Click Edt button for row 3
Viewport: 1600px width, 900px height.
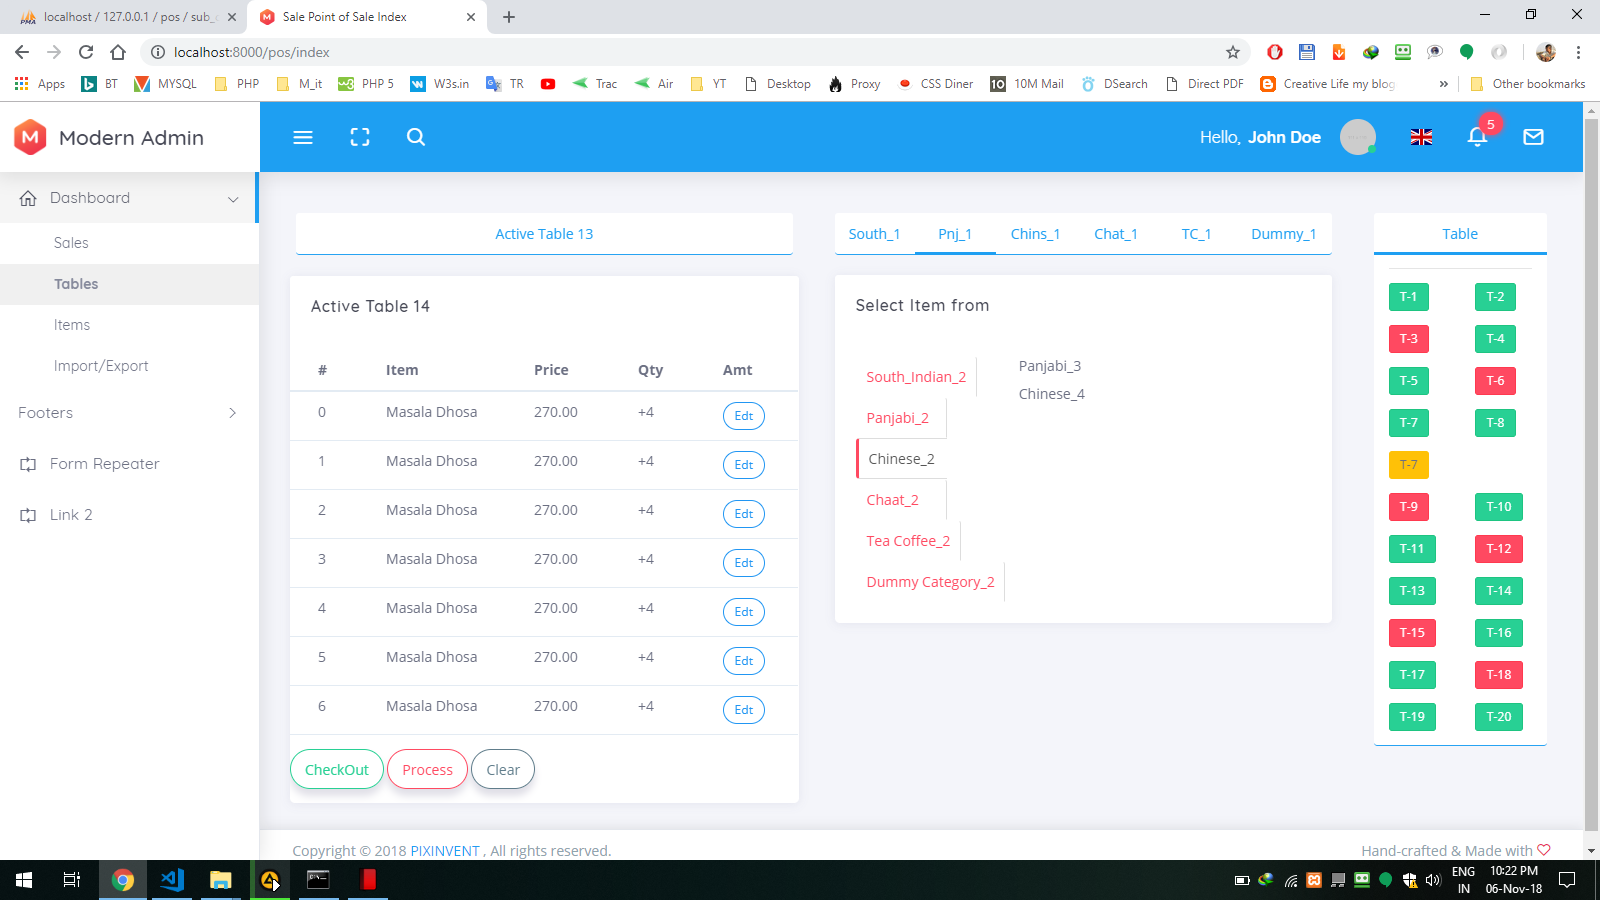[x=743, y=563]
